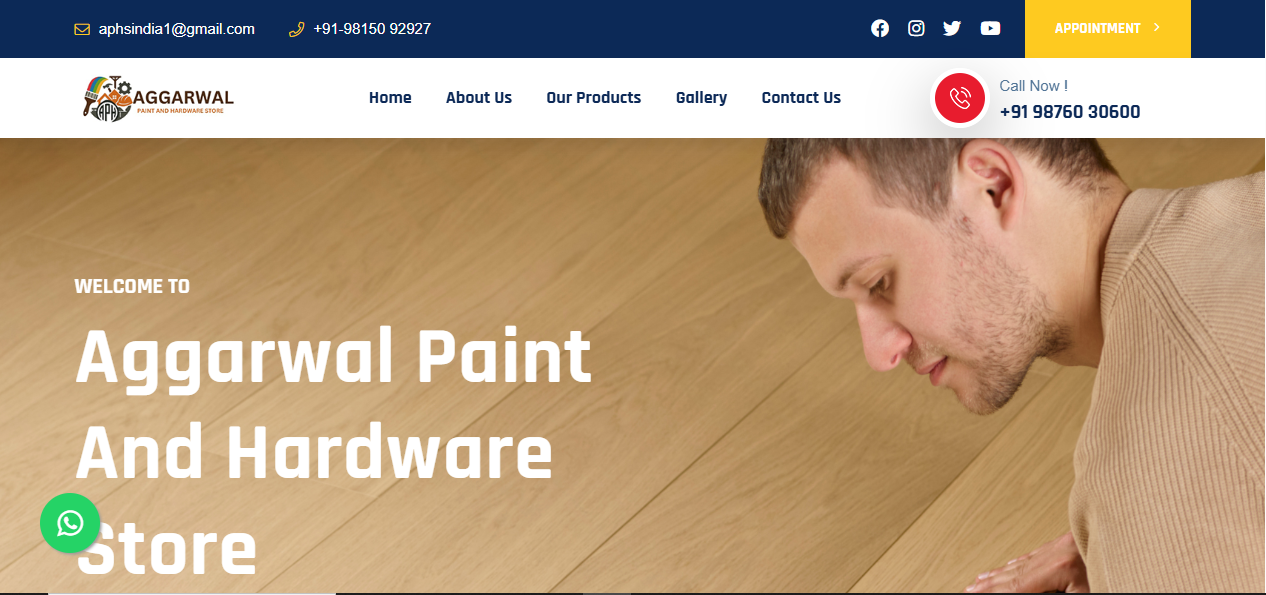Call the +91 98760 30600 number

1070,112
